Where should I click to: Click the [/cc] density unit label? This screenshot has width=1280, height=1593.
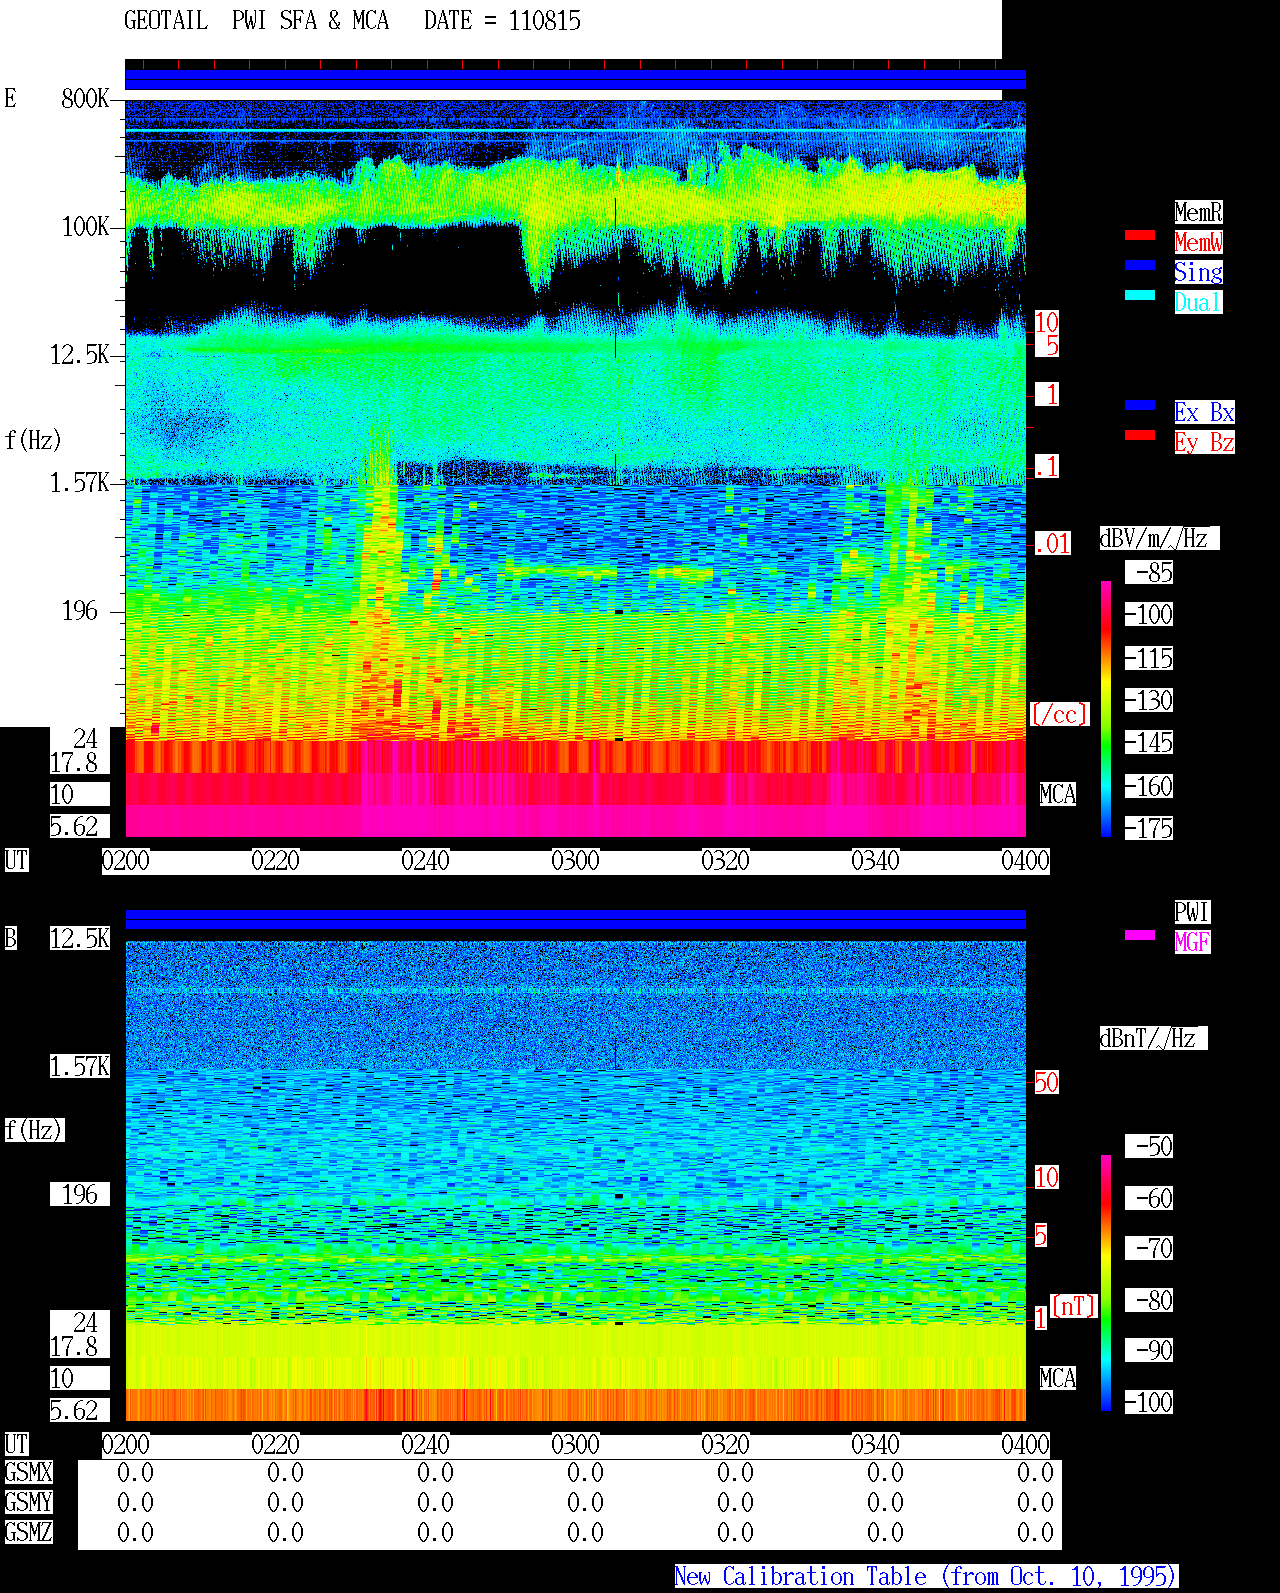[x=1059, y=715]
